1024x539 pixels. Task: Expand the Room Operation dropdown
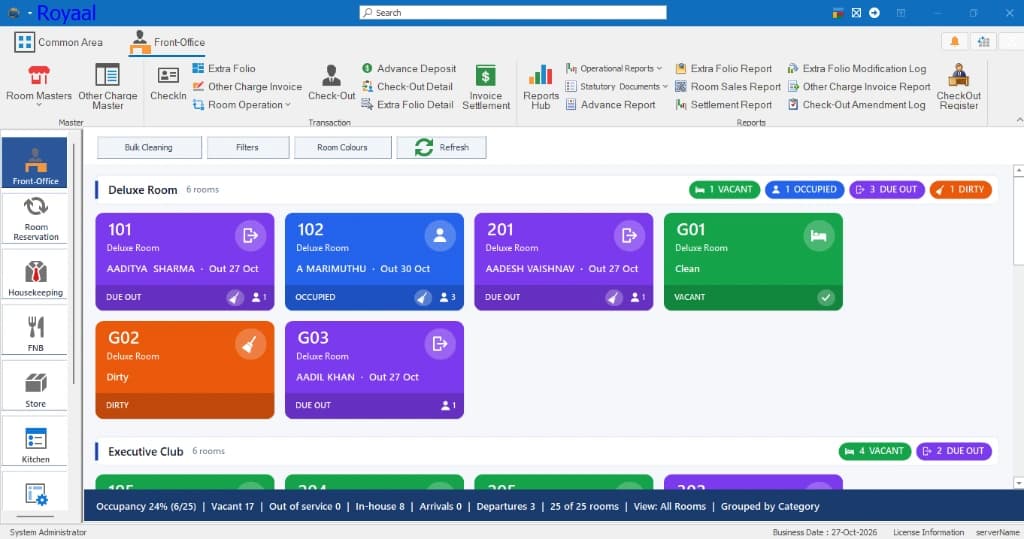pos(242,105)
